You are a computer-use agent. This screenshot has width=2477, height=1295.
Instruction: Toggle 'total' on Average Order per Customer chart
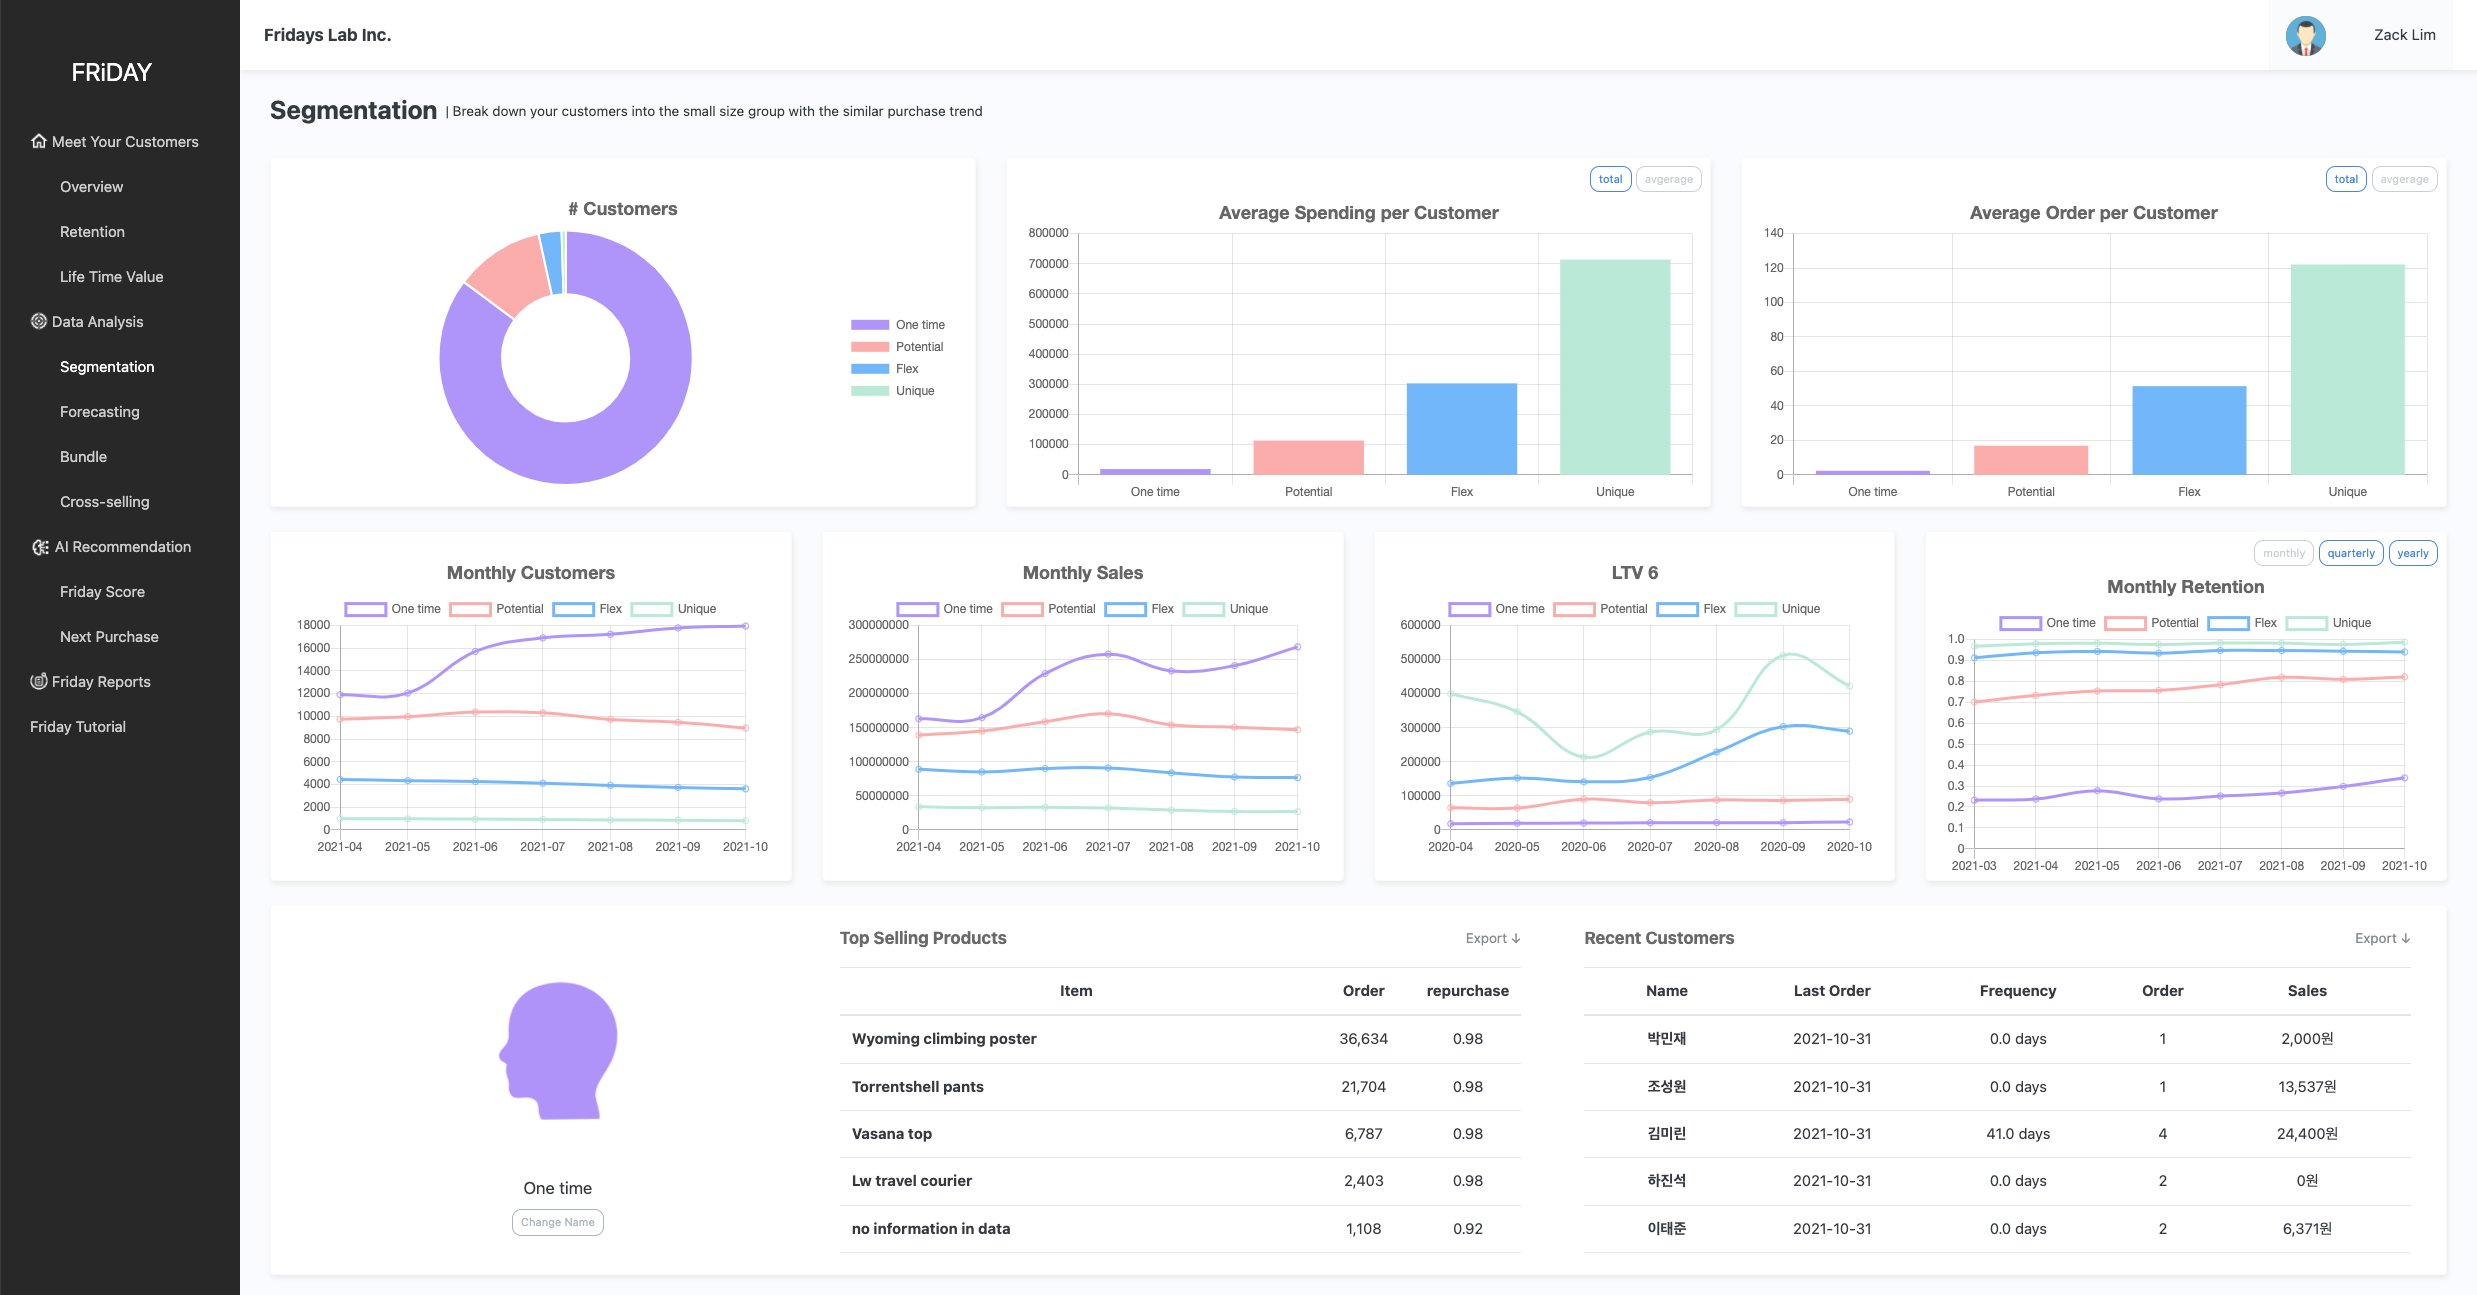(2346, 179)
